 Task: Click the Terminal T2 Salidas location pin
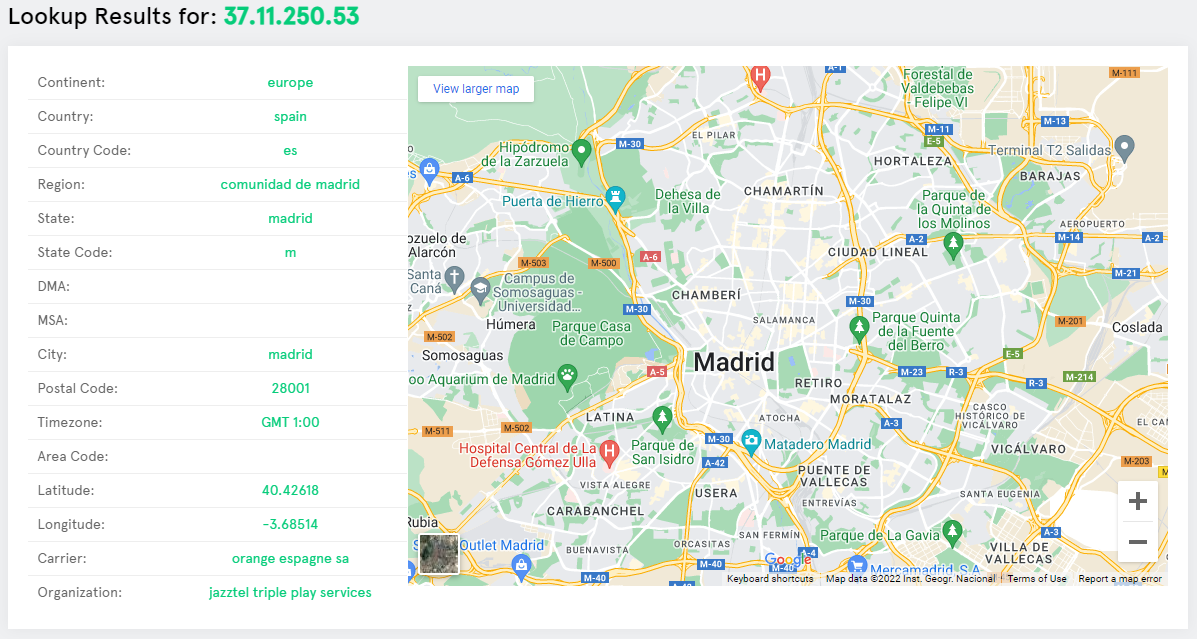tap(1124, 148)
